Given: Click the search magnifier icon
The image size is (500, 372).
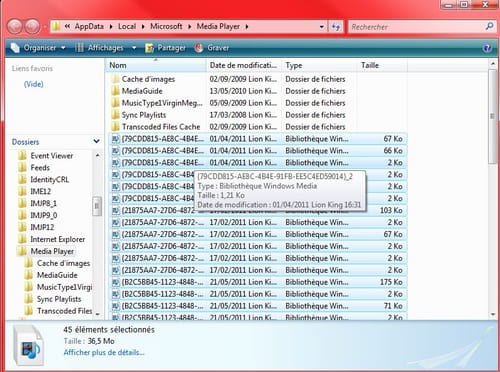Looking at the screenshot, I should pos(489,26).
